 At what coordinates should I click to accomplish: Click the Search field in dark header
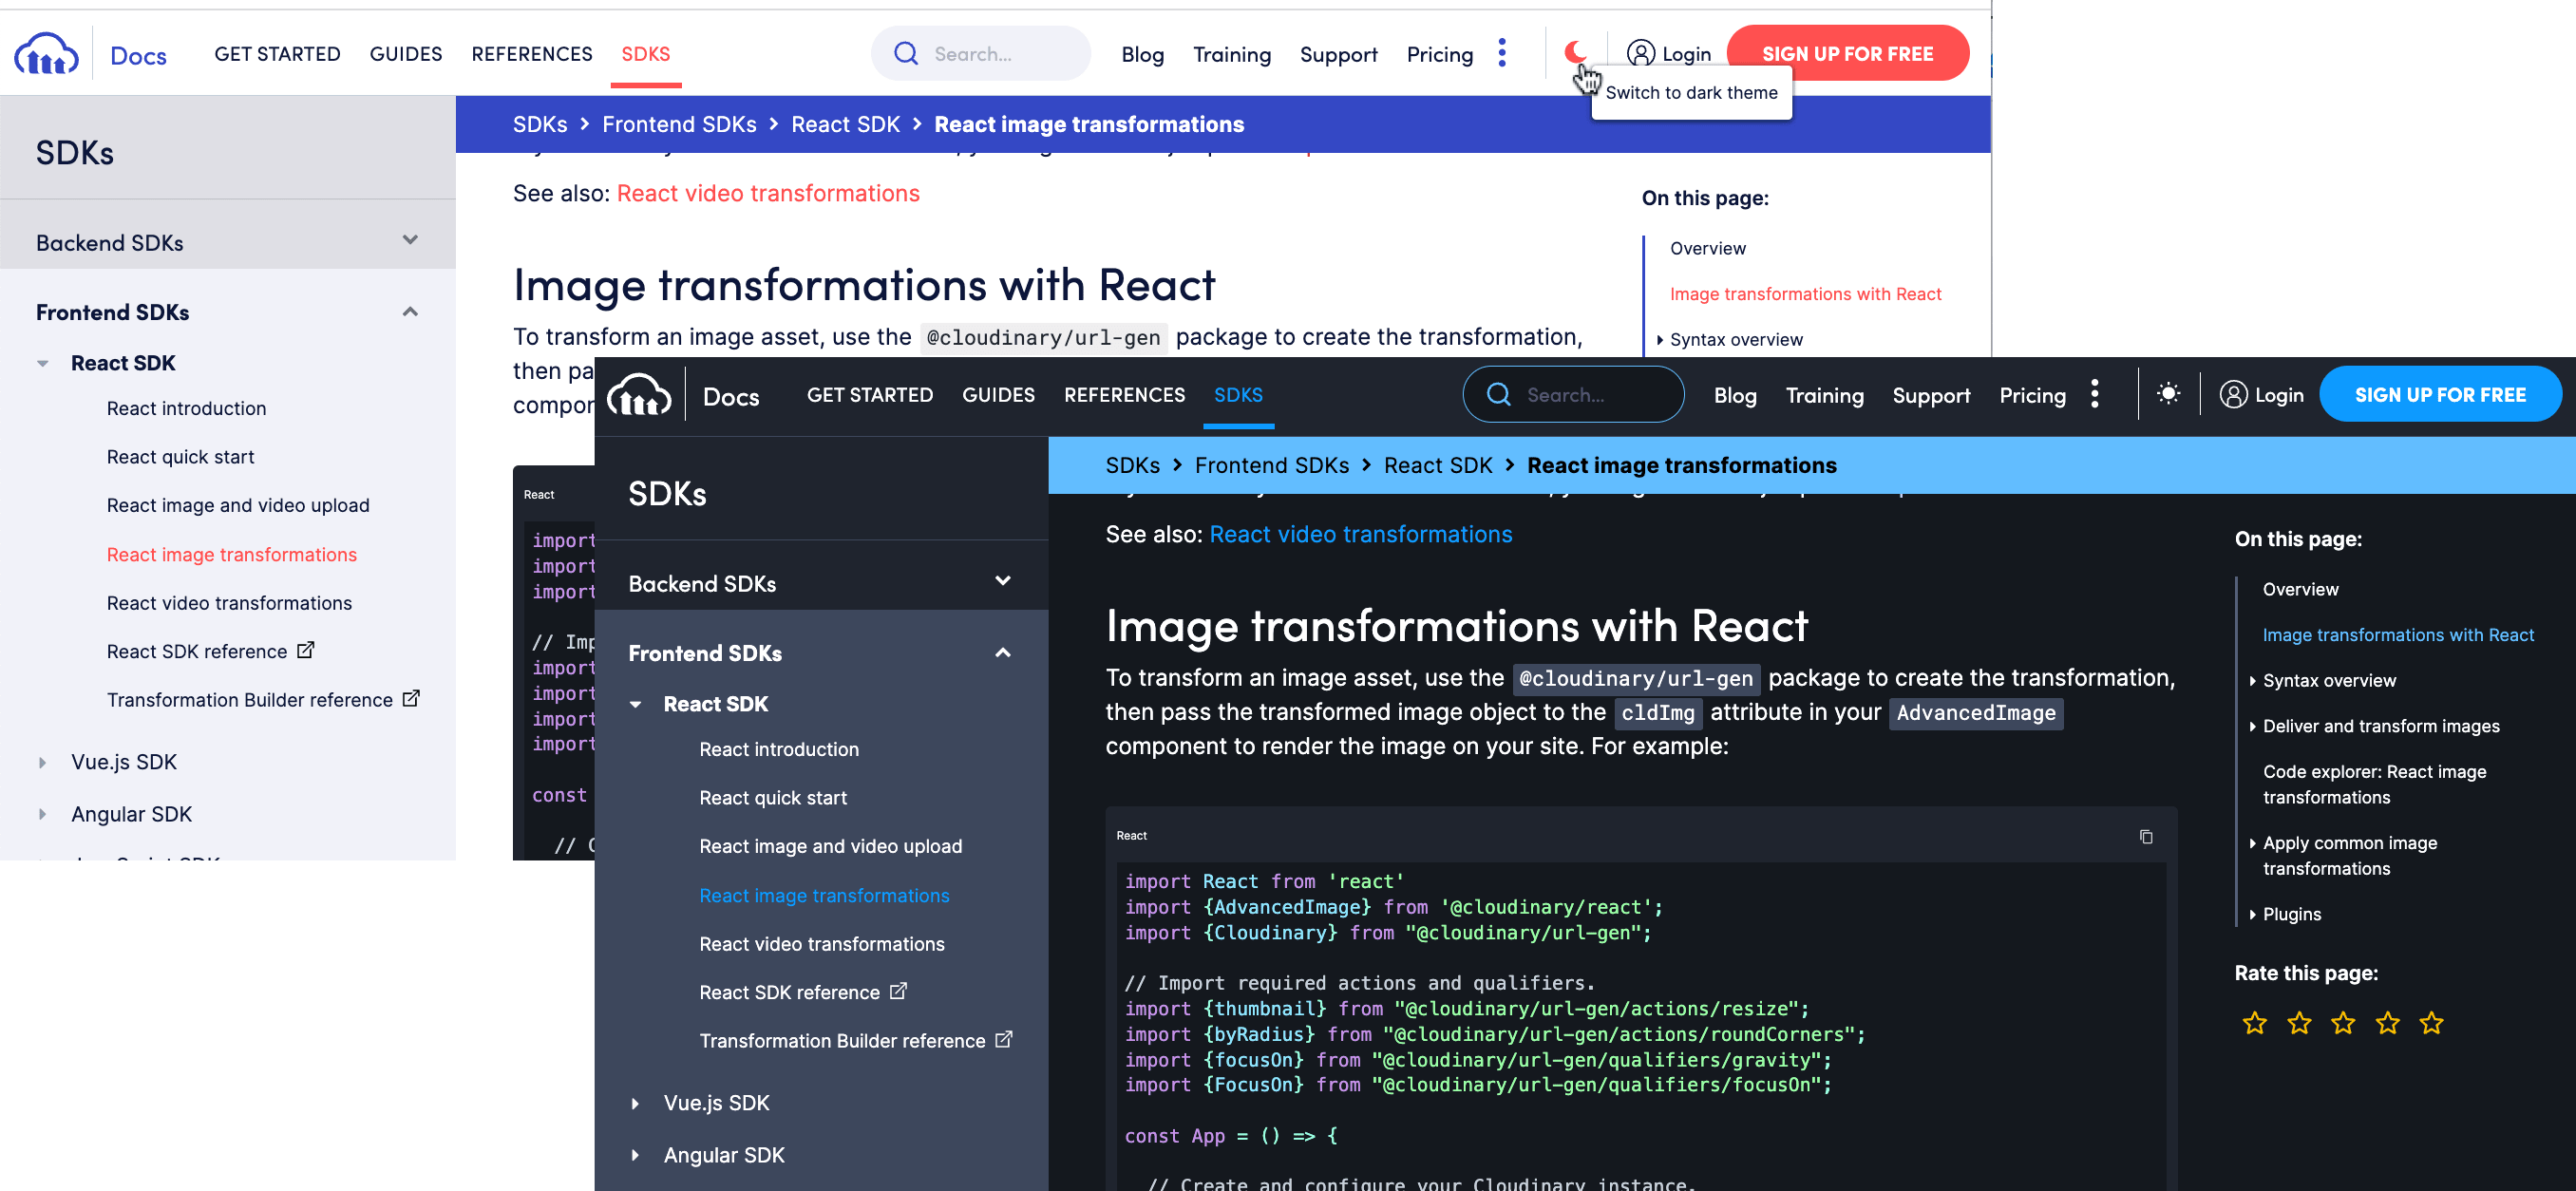(1574, 395)
